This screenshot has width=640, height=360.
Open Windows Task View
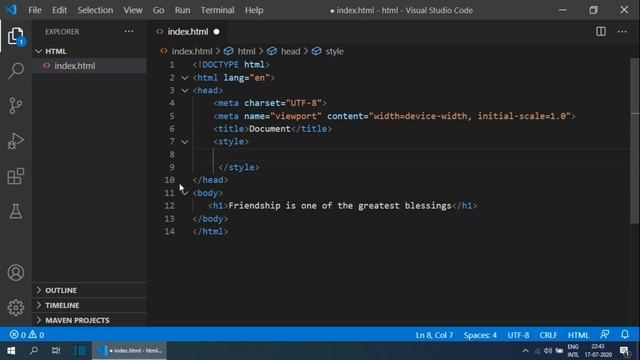(x=56, y=350)
